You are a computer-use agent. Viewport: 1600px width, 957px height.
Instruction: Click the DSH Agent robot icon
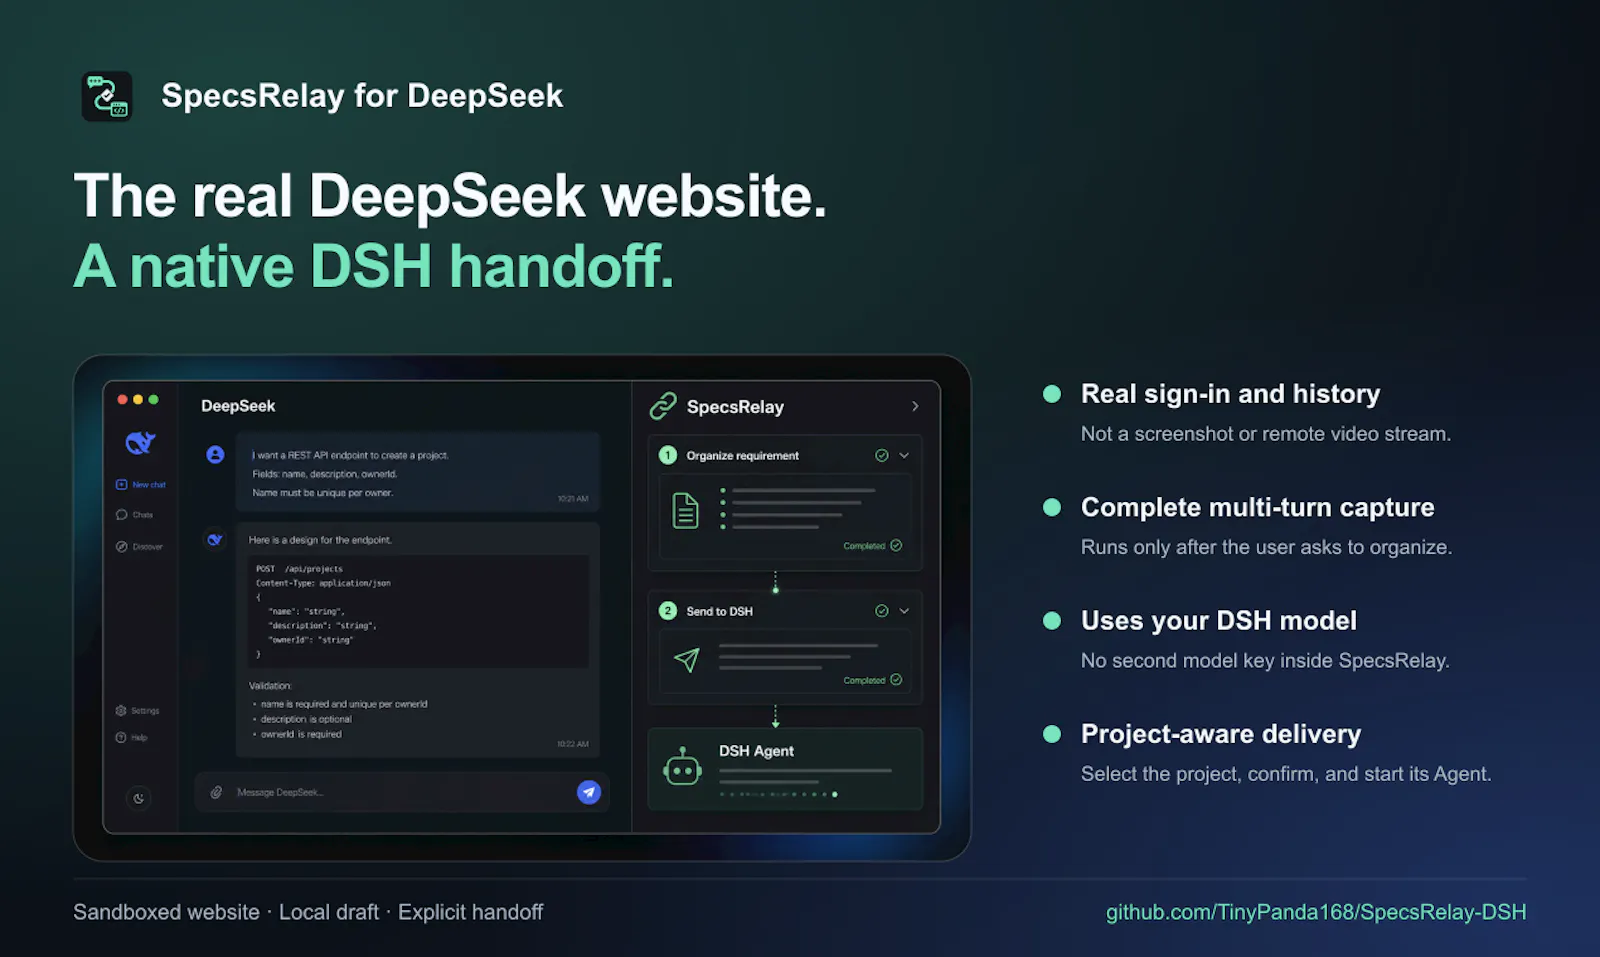(683, 767)
